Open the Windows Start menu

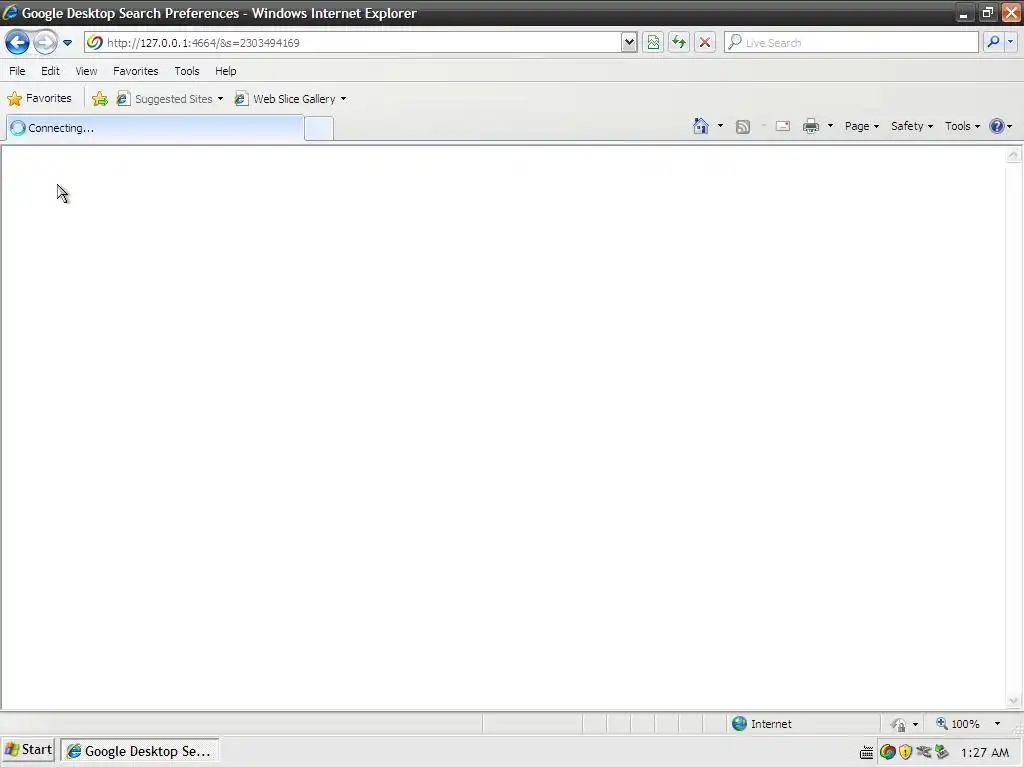coord(27,750)
